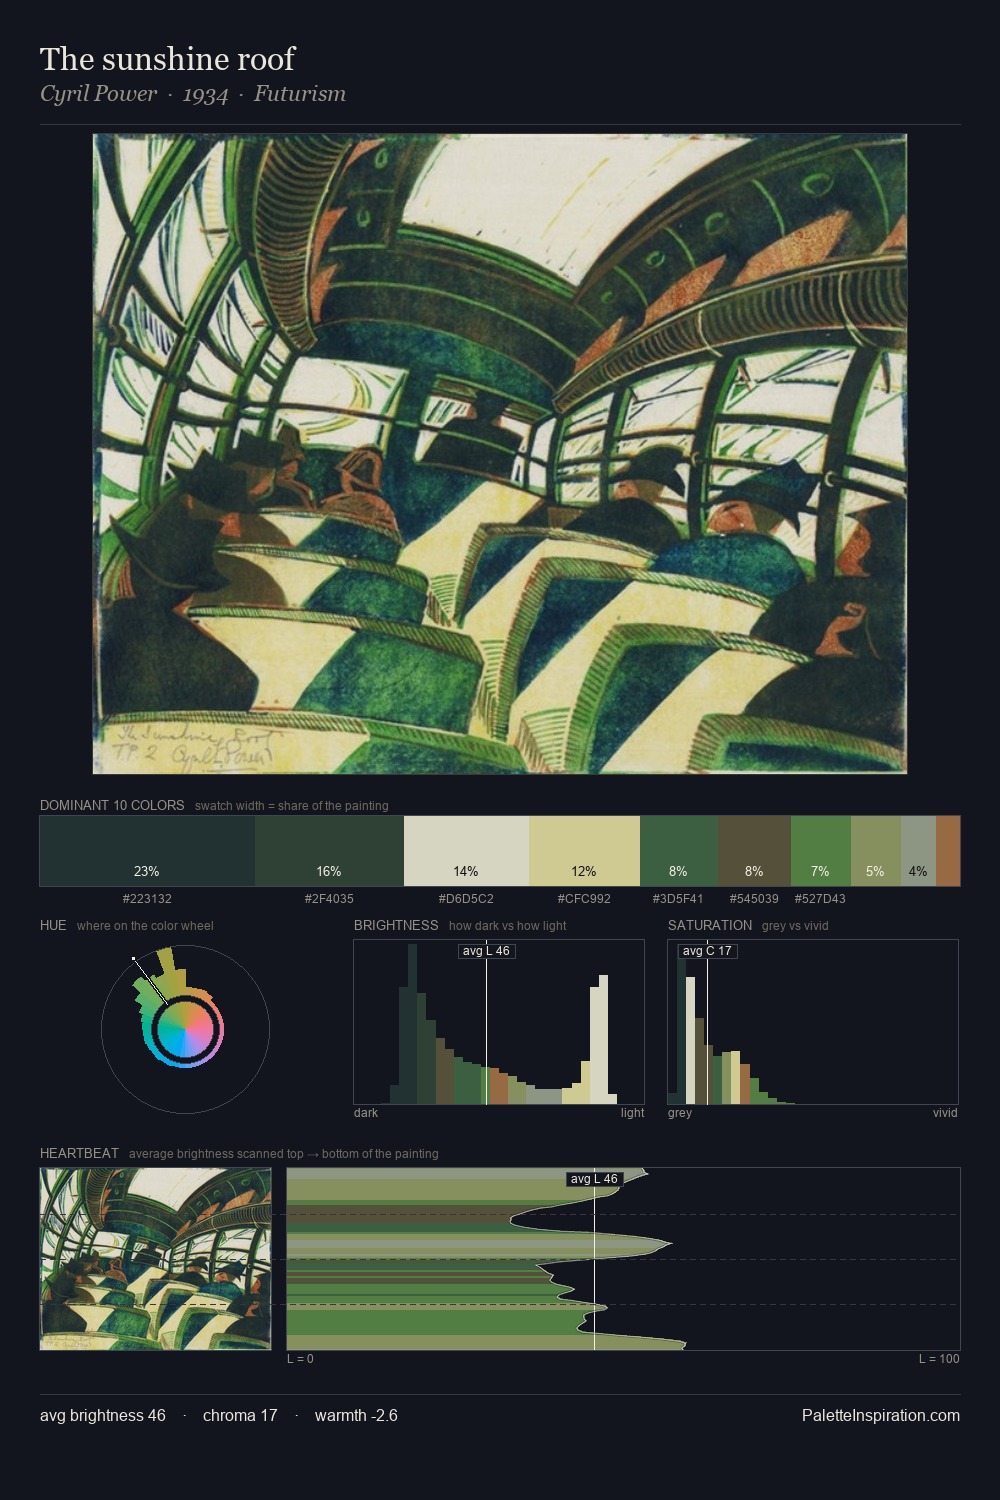This screenshot has width=1000, height=1500.
Task: Click the 'light' axis label
Action: tap(632, 1113)
